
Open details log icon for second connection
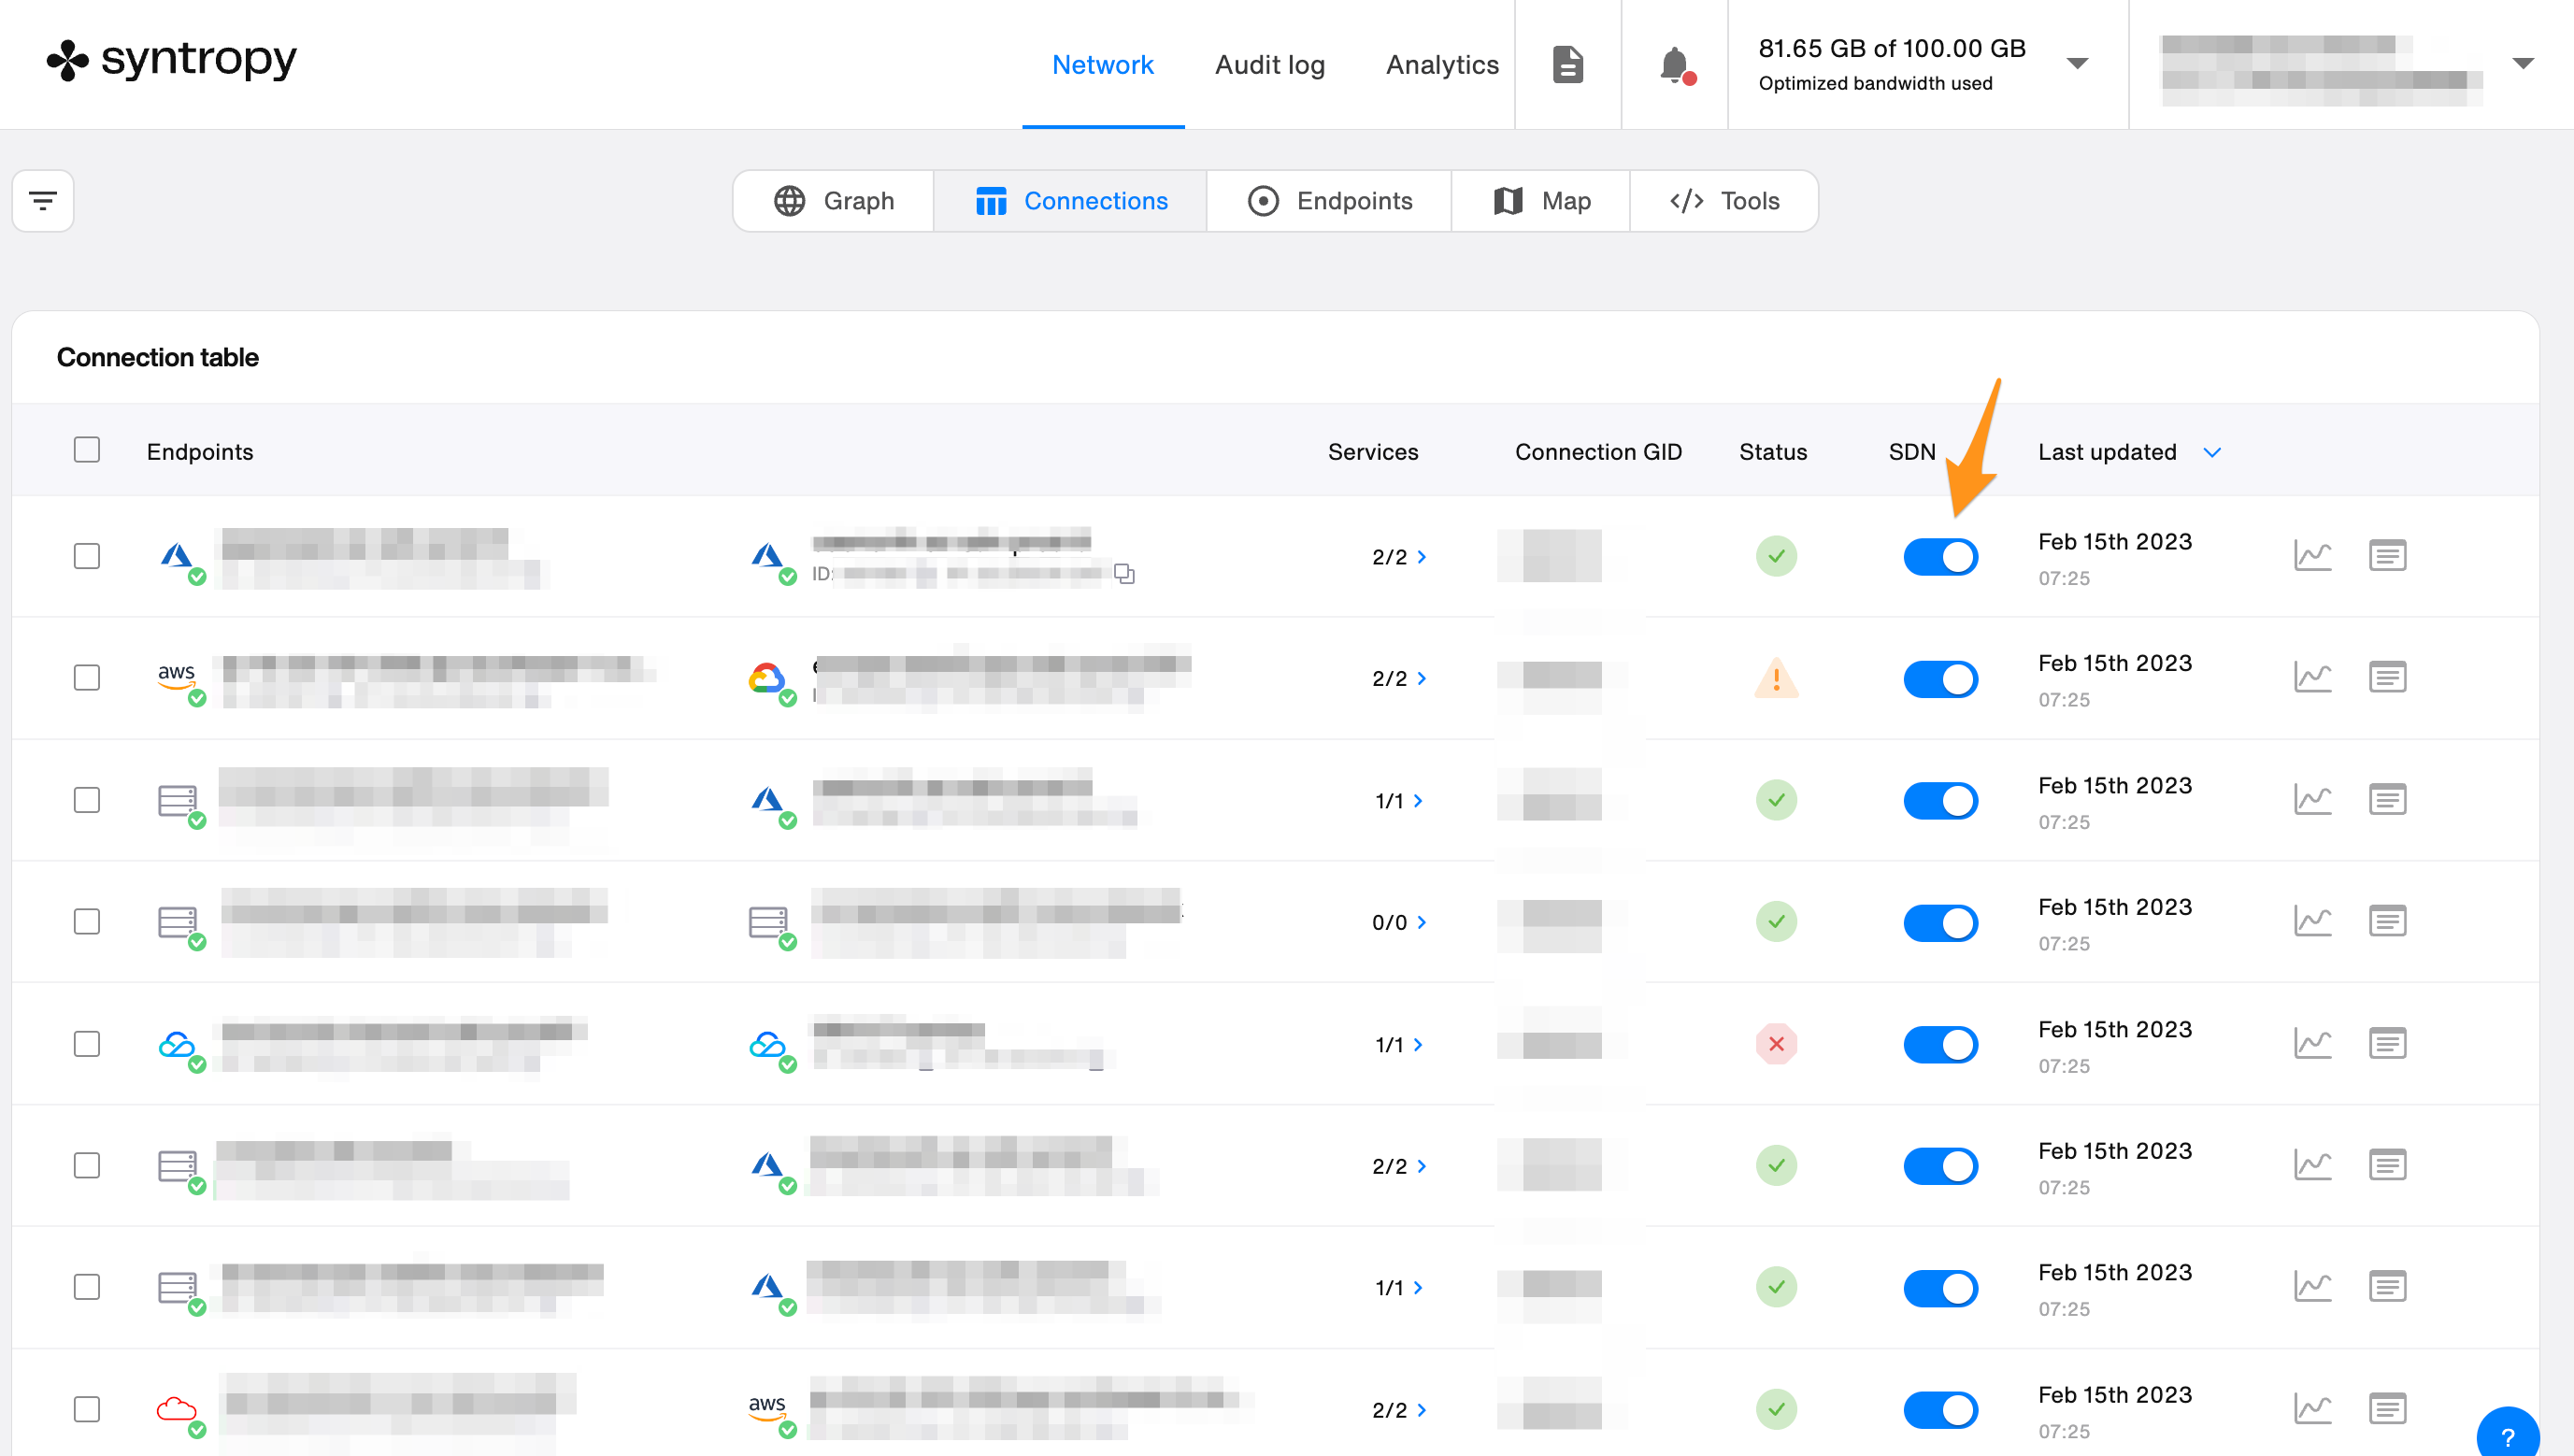pos(2387,678)
